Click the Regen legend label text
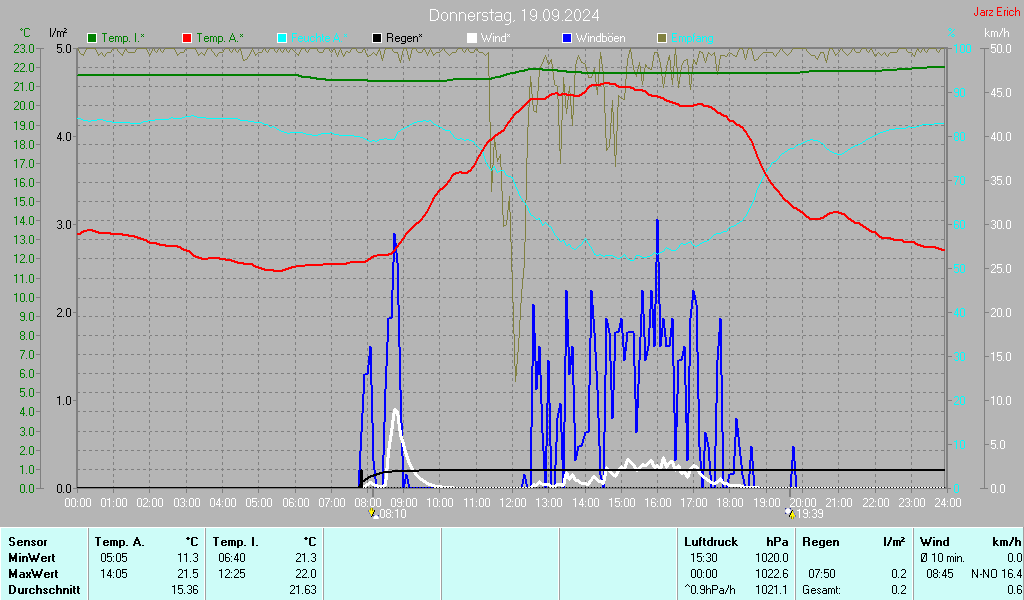The width and height of the screenshot is (1024, 600). click(404, 38)
